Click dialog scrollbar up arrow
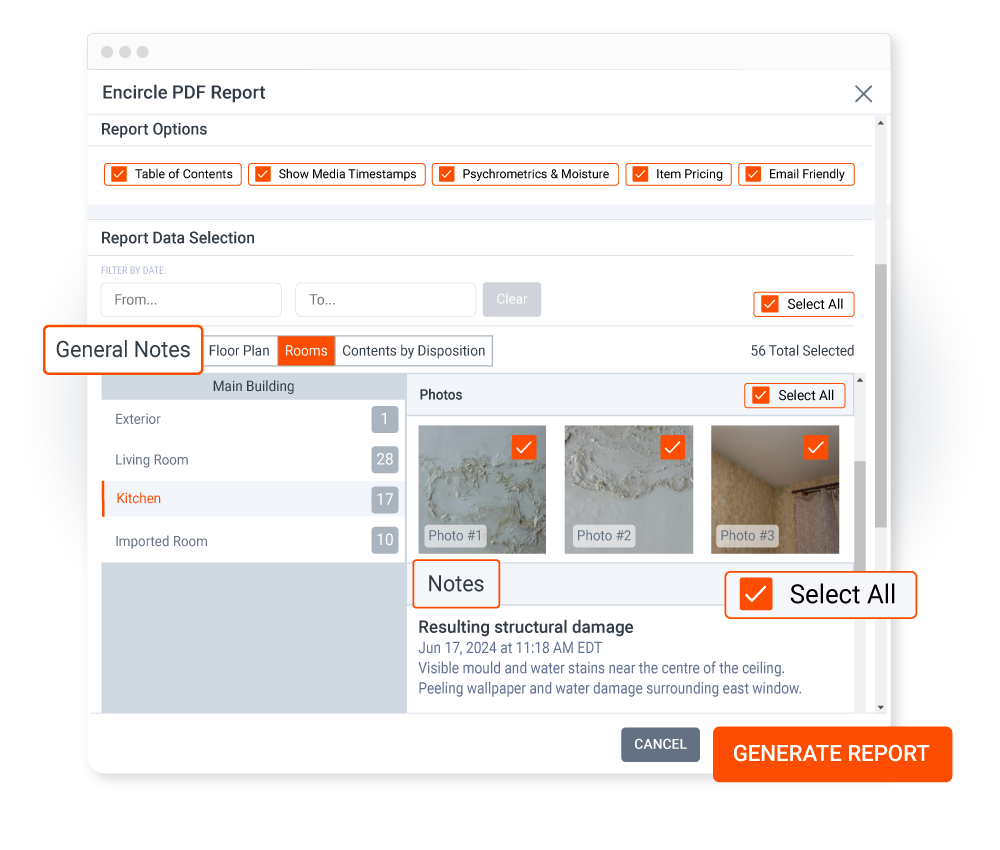The image size is (1000, 850). click(881, 123)
